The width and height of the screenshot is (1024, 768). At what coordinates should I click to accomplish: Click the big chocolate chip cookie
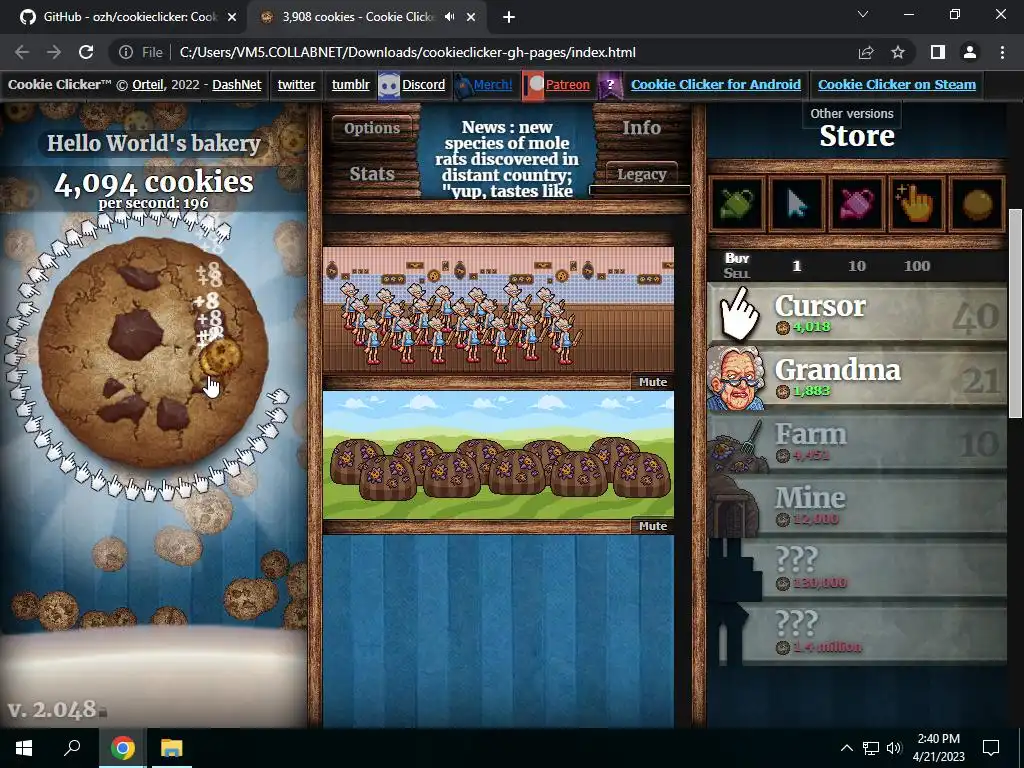pyautogui.click(x=153, y=351)
